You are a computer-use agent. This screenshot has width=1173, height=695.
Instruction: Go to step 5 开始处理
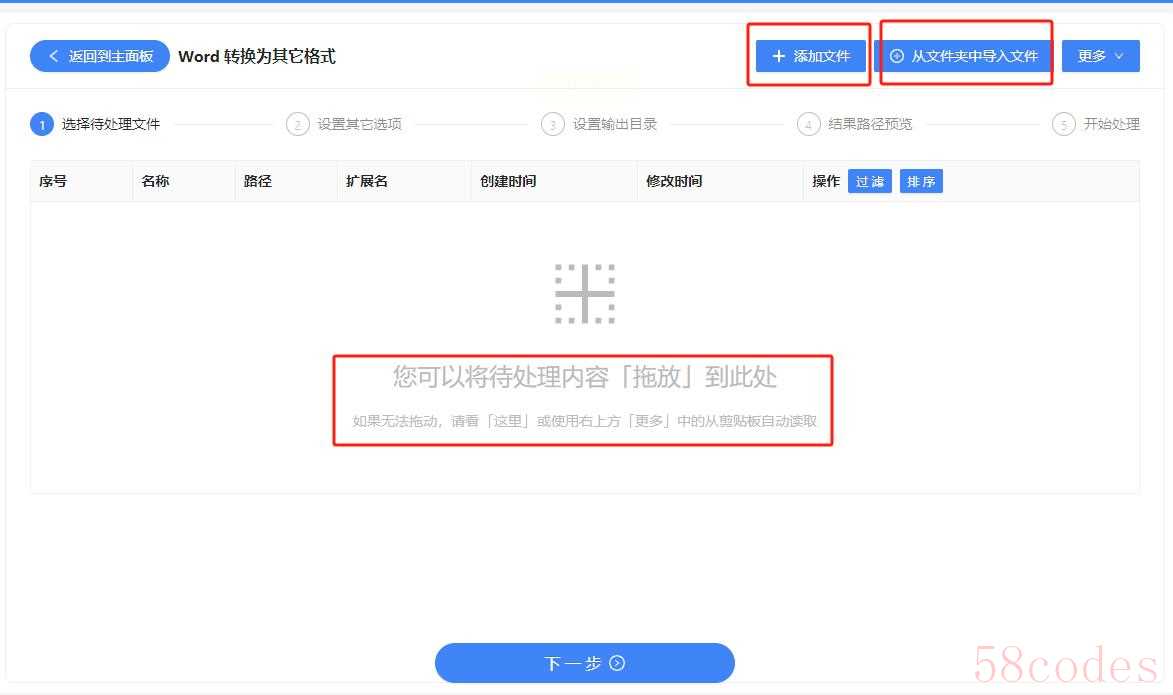pos(1096,124)
